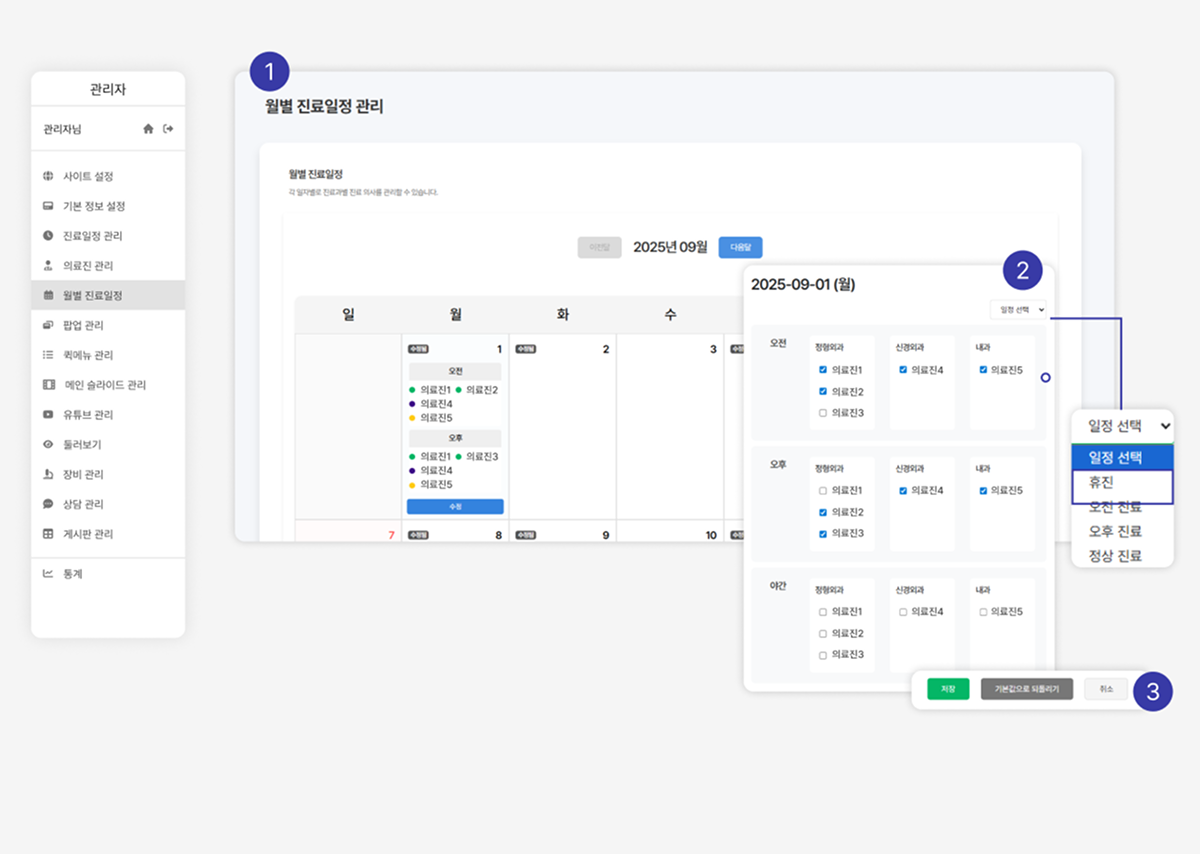Check 의료진3 under 오전 정형외과
1200x854 pixels.
[x=823, y=413]
